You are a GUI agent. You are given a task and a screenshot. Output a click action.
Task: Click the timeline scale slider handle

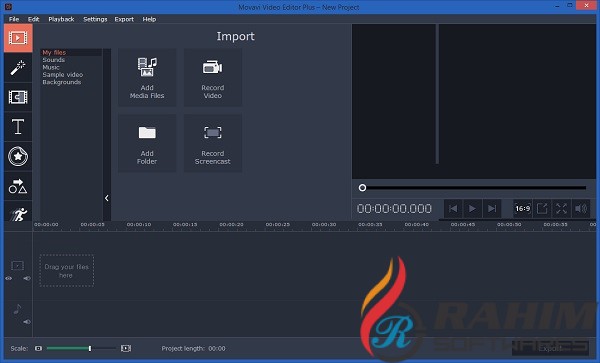pos(90,348)
